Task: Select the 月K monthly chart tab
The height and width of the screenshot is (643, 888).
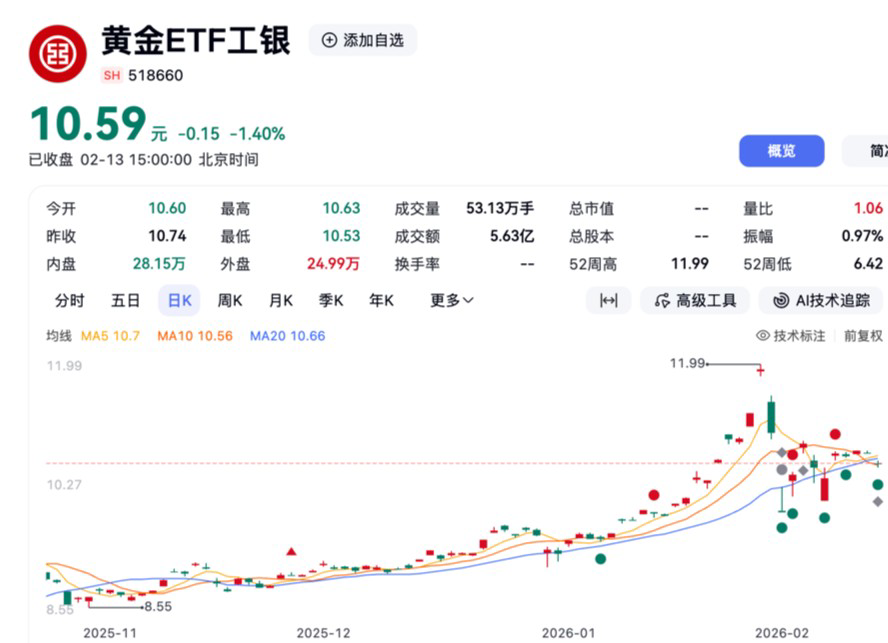Action: 280,300
